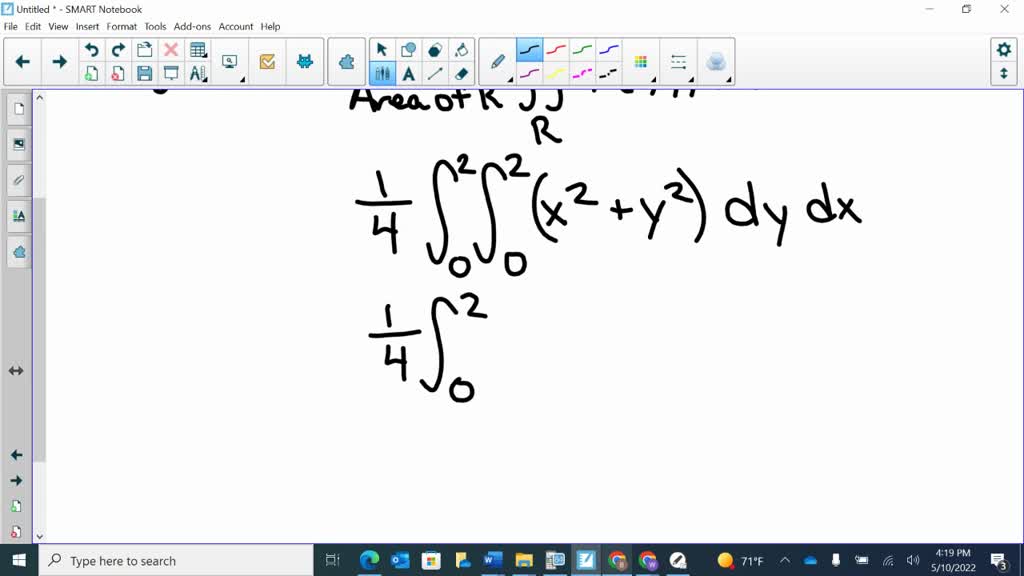
Task: Click the Save floppy disk icon
Action: click(x=144, y=73)
